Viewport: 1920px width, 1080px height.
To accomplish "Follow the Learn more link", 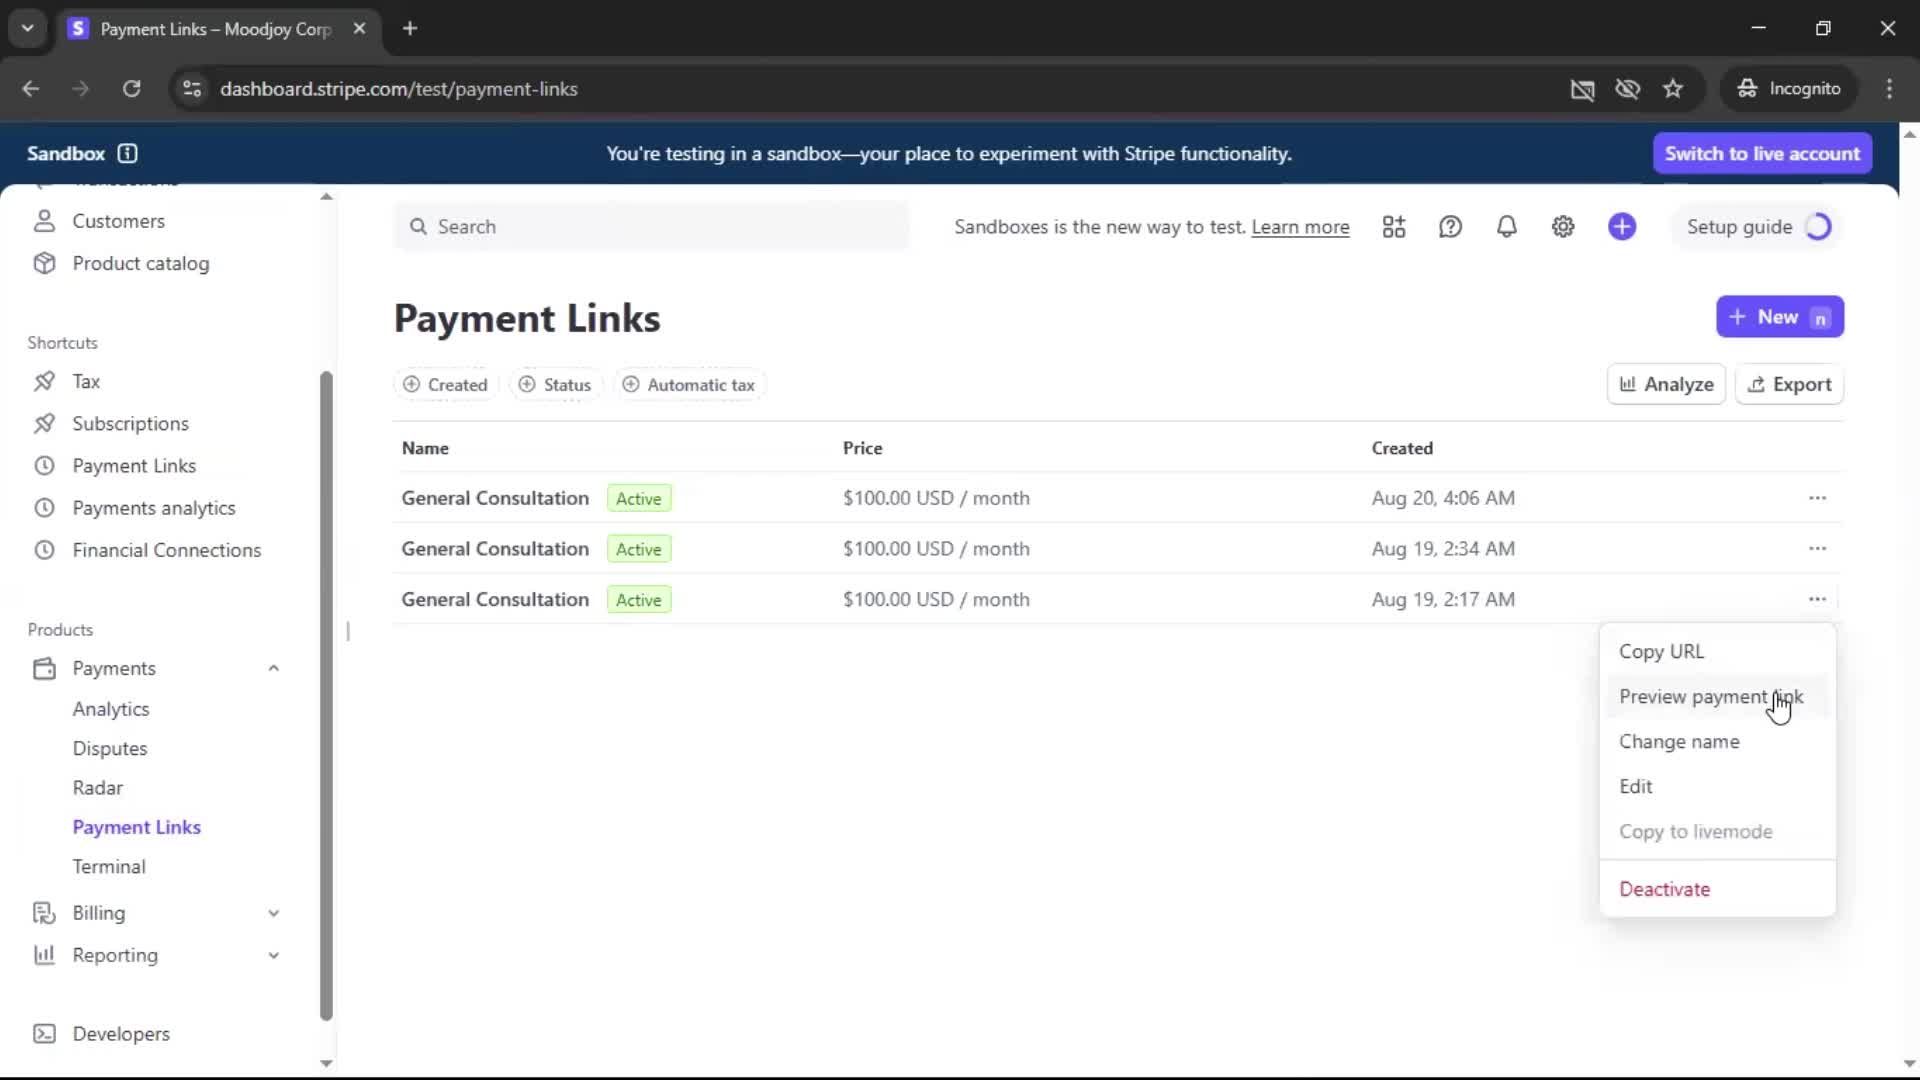I will [x=1300, y=227].
